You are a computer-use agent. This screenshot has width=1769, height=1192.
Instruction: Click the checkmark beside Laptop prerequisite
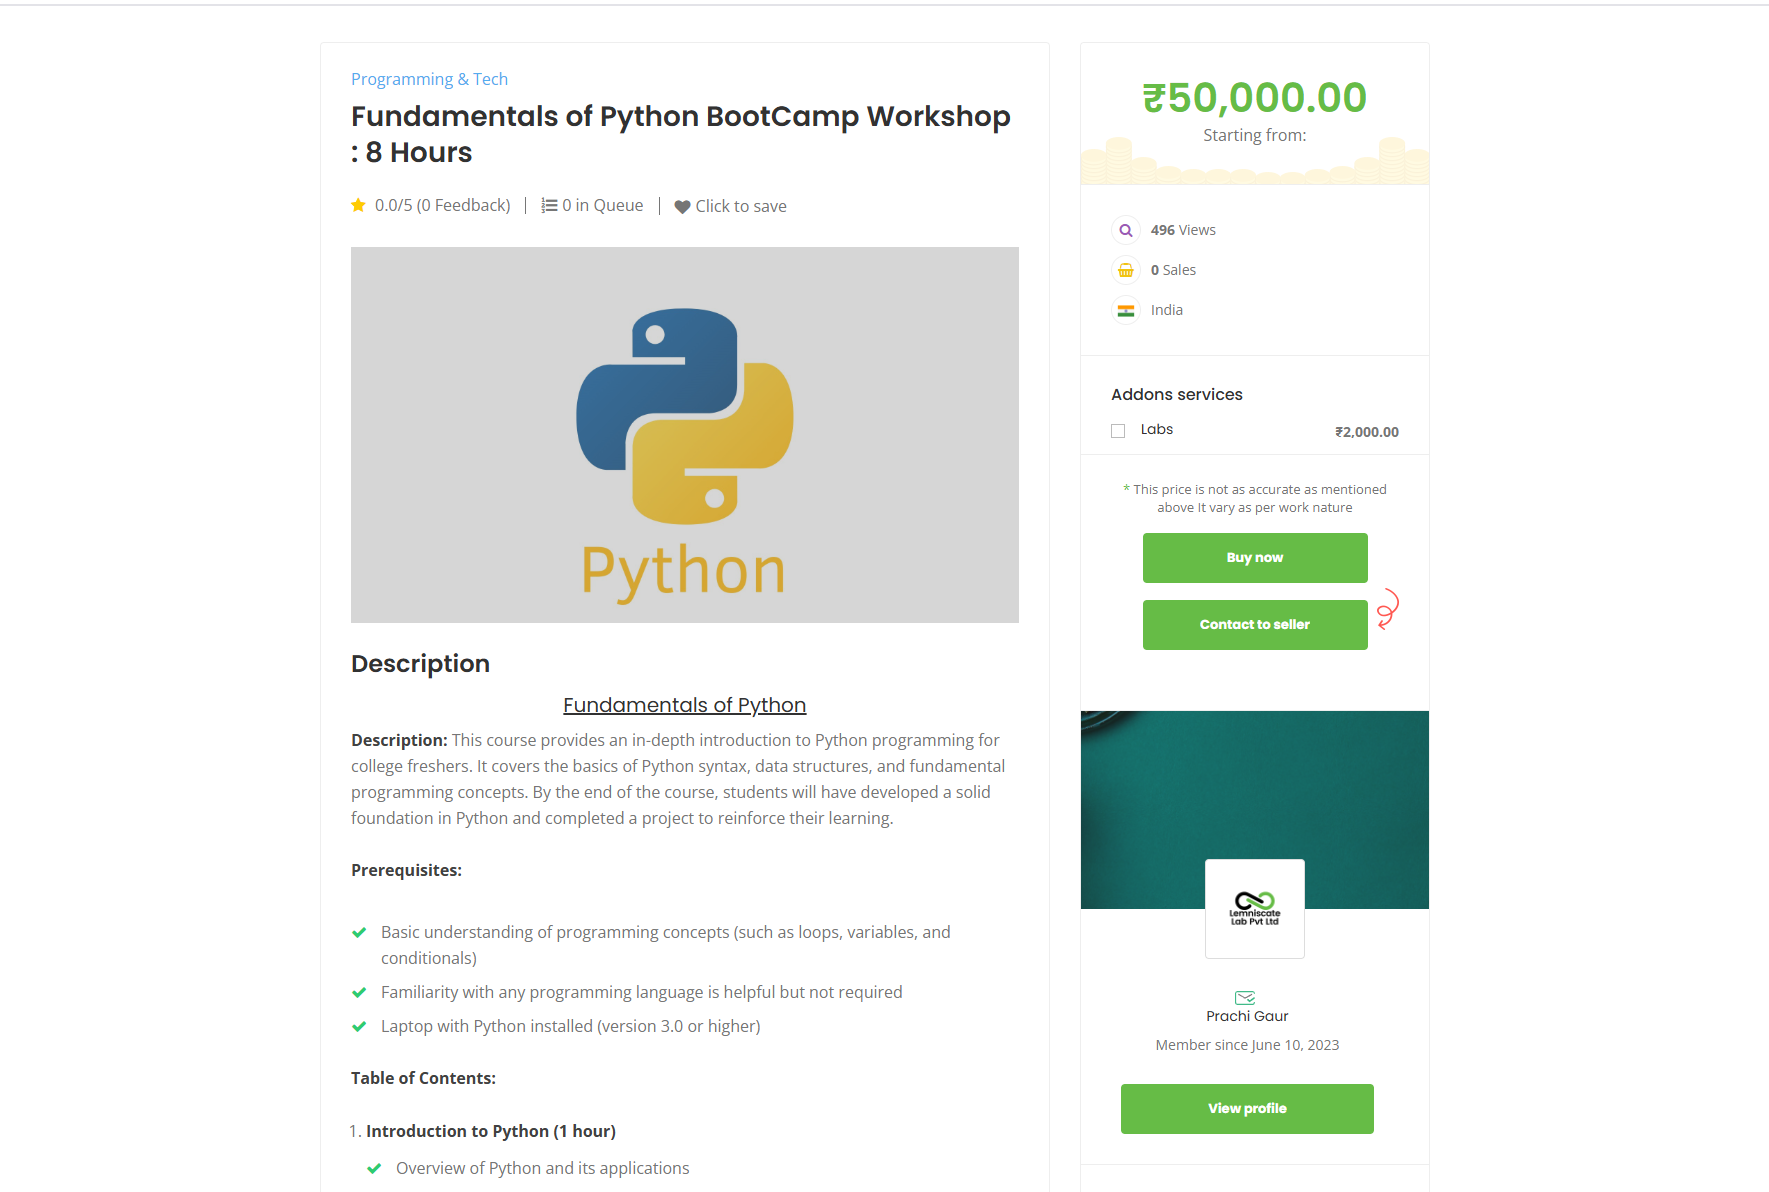(359, 1027)
